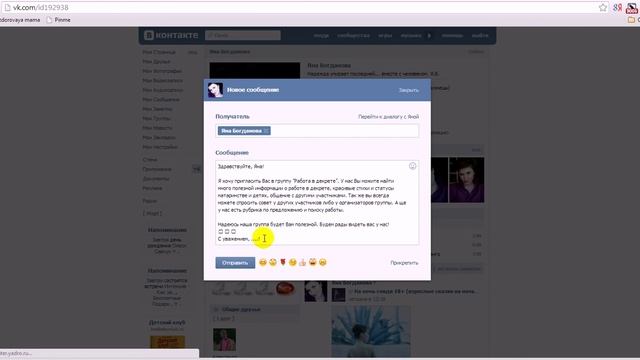
Task: Click the profile name Яна Богданова heading
Action: (329, 65)
